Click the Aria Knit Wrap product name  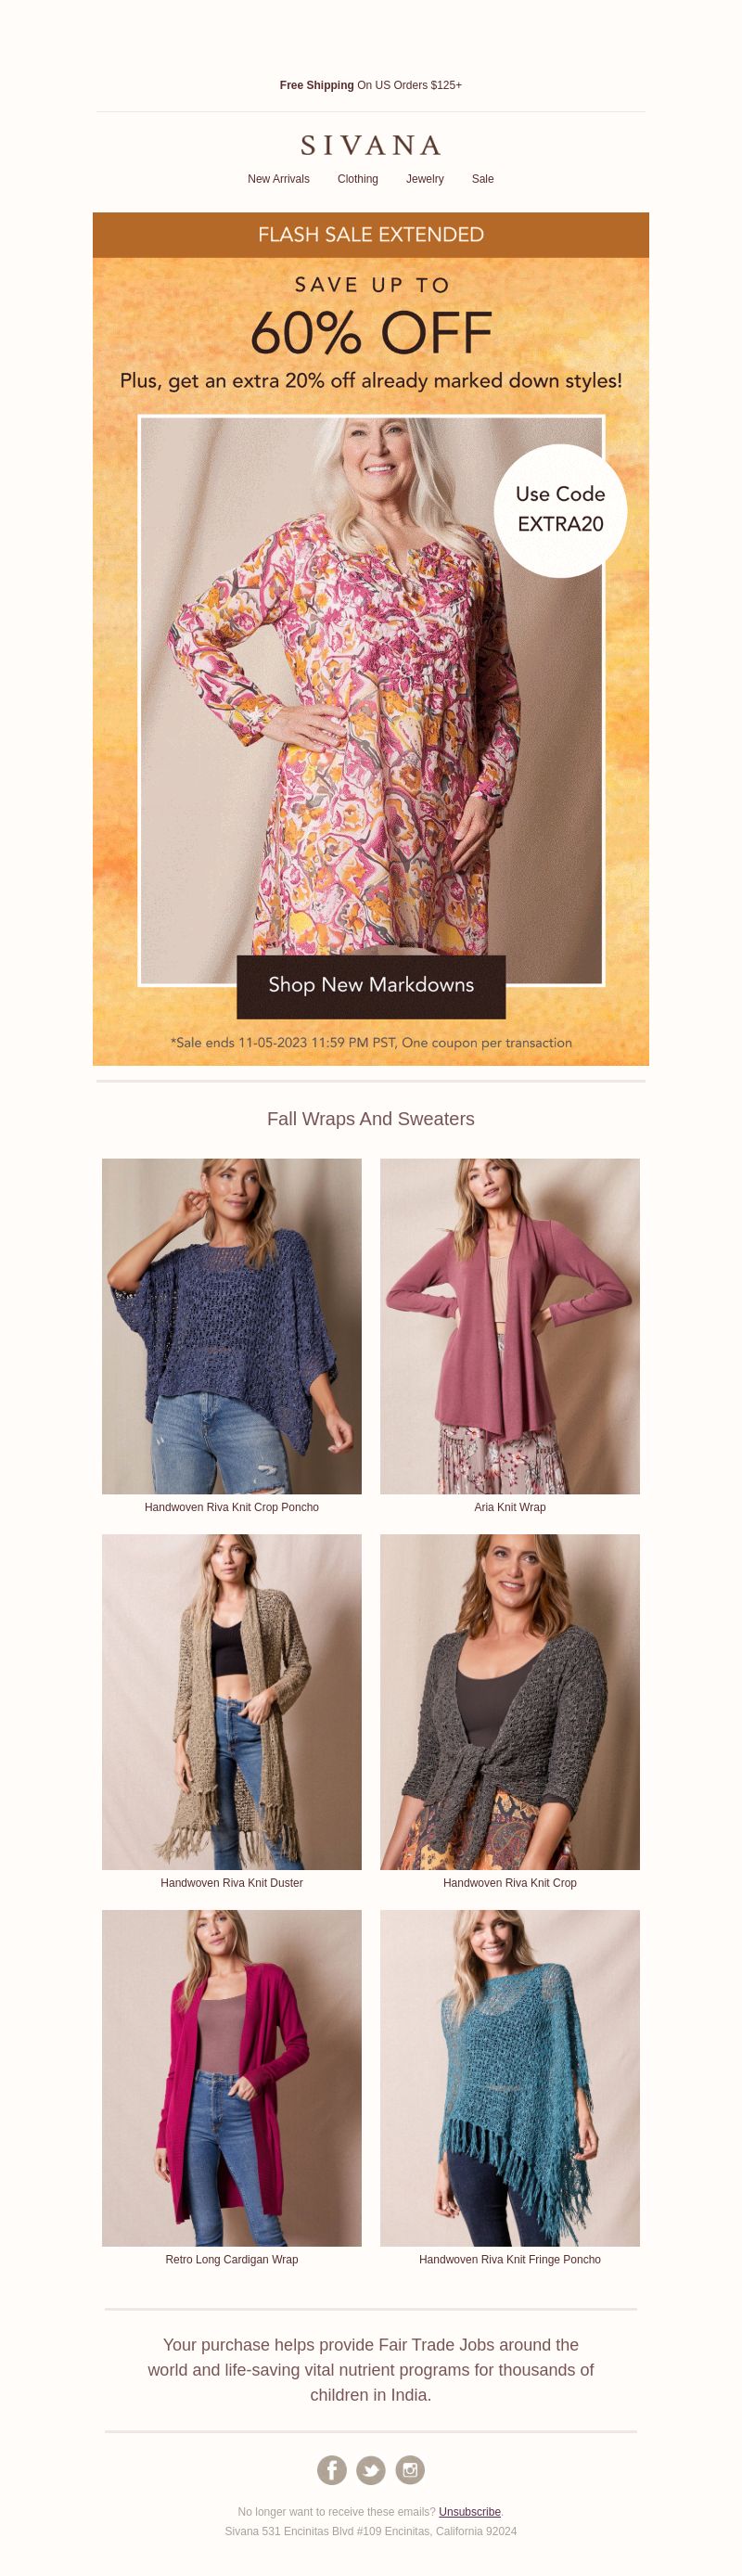(510, 1507)
